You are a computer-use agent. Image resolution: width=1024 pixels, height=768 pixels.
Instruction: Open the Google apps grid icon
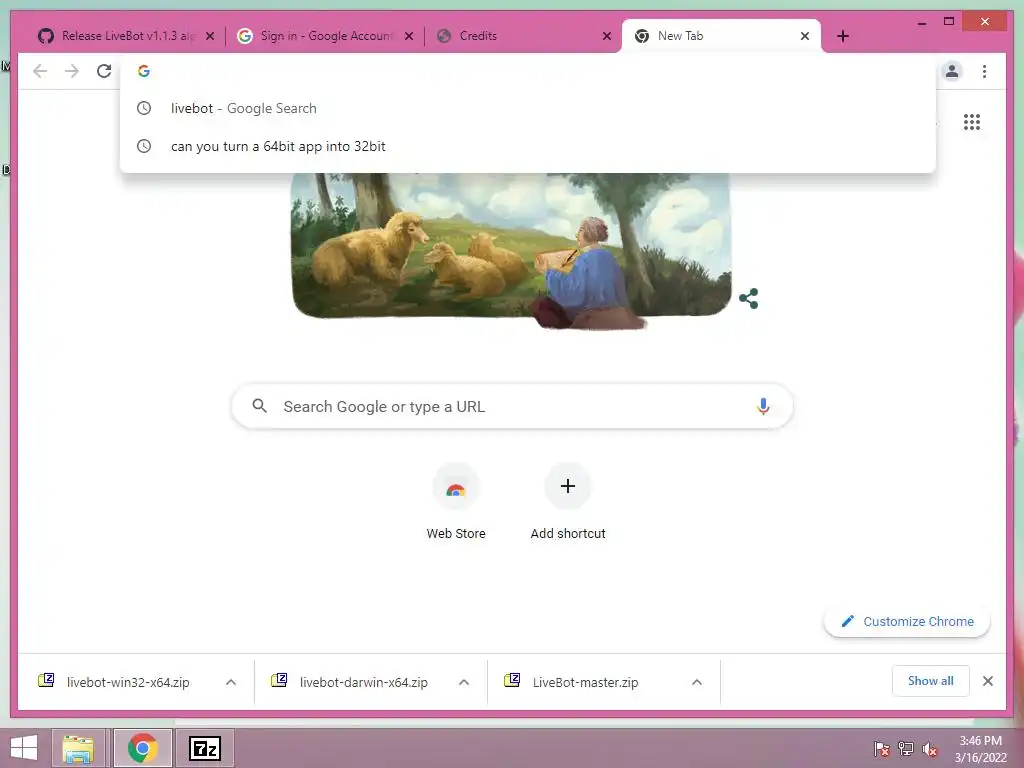coord(972,122)
